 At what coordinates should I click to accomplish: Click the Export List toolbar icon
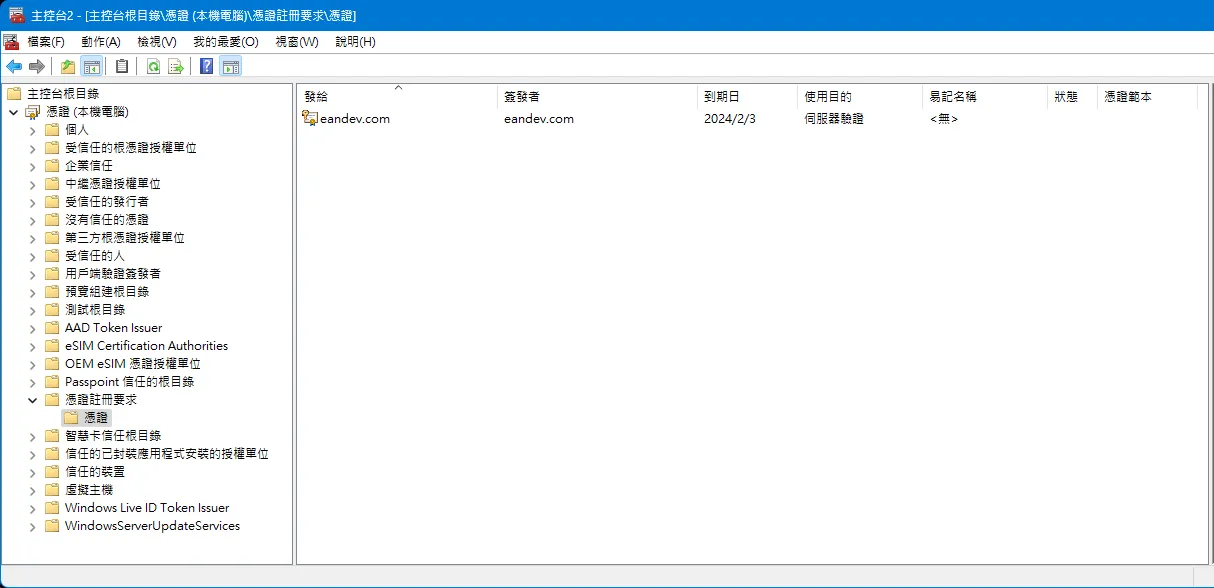176,67
